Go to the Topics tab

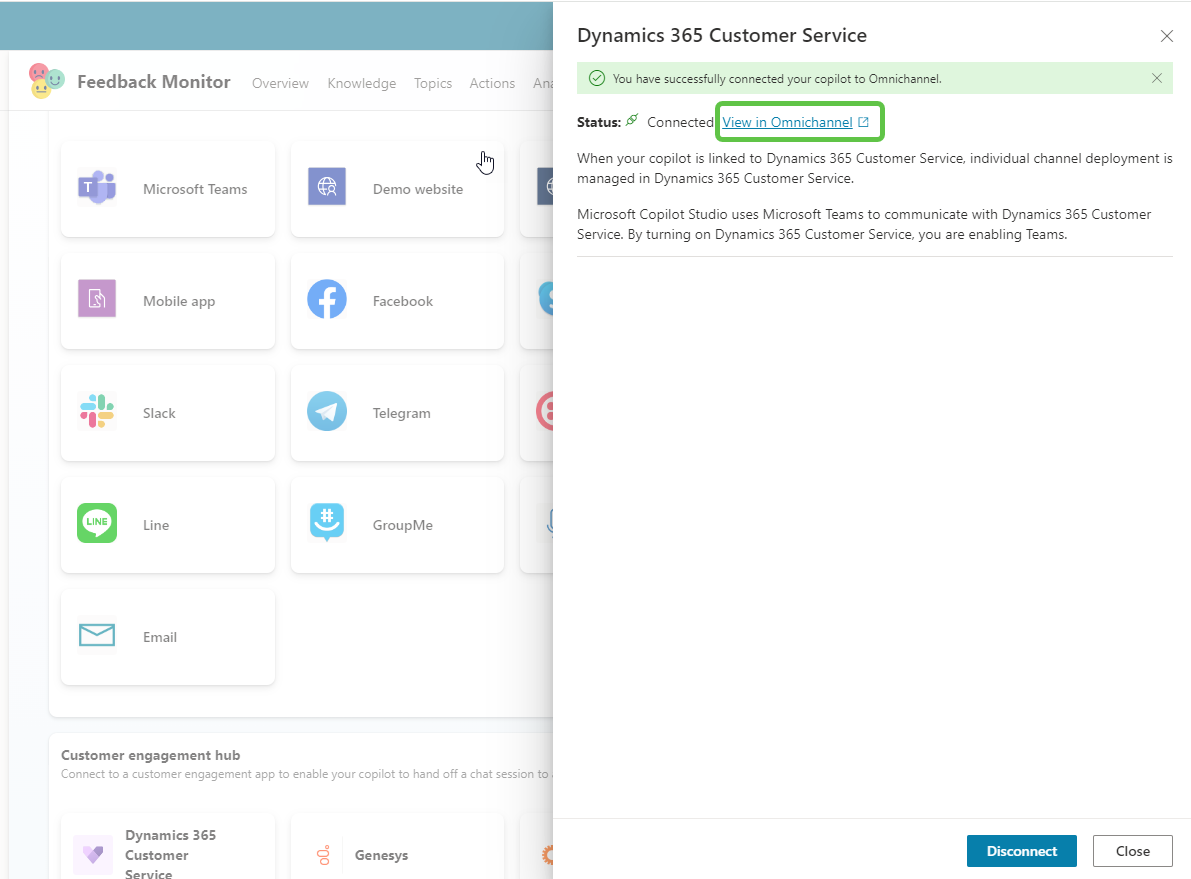433,83
